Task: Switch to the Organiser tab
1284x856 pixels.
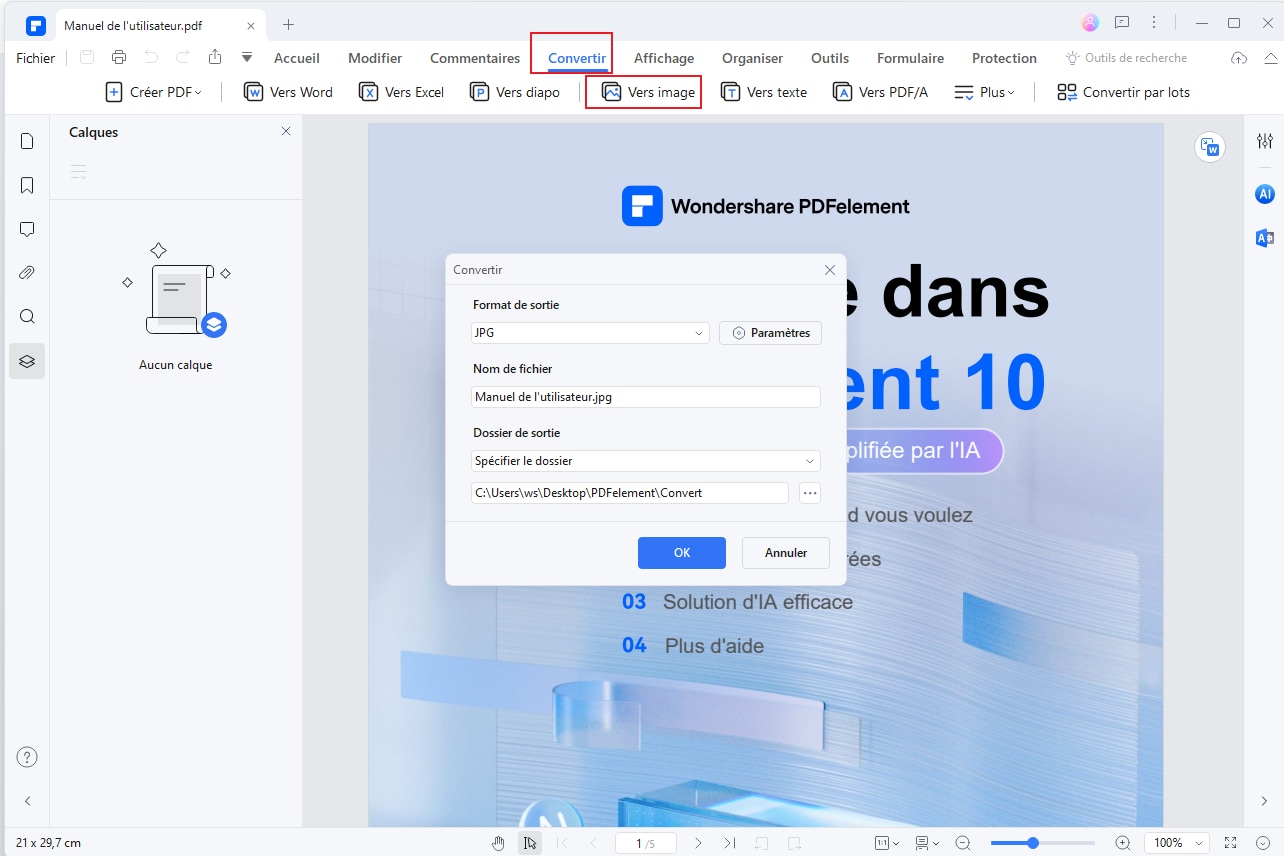Action: coord(753,58)
